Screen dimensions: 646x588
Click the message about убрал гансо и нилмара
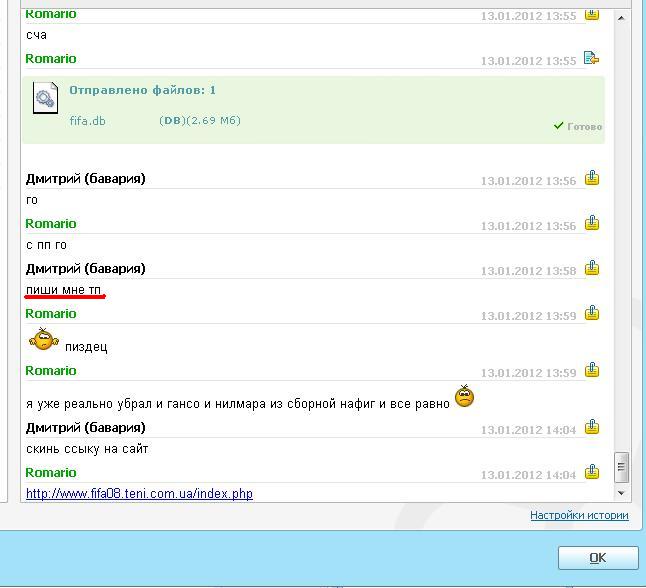(238, 404)
